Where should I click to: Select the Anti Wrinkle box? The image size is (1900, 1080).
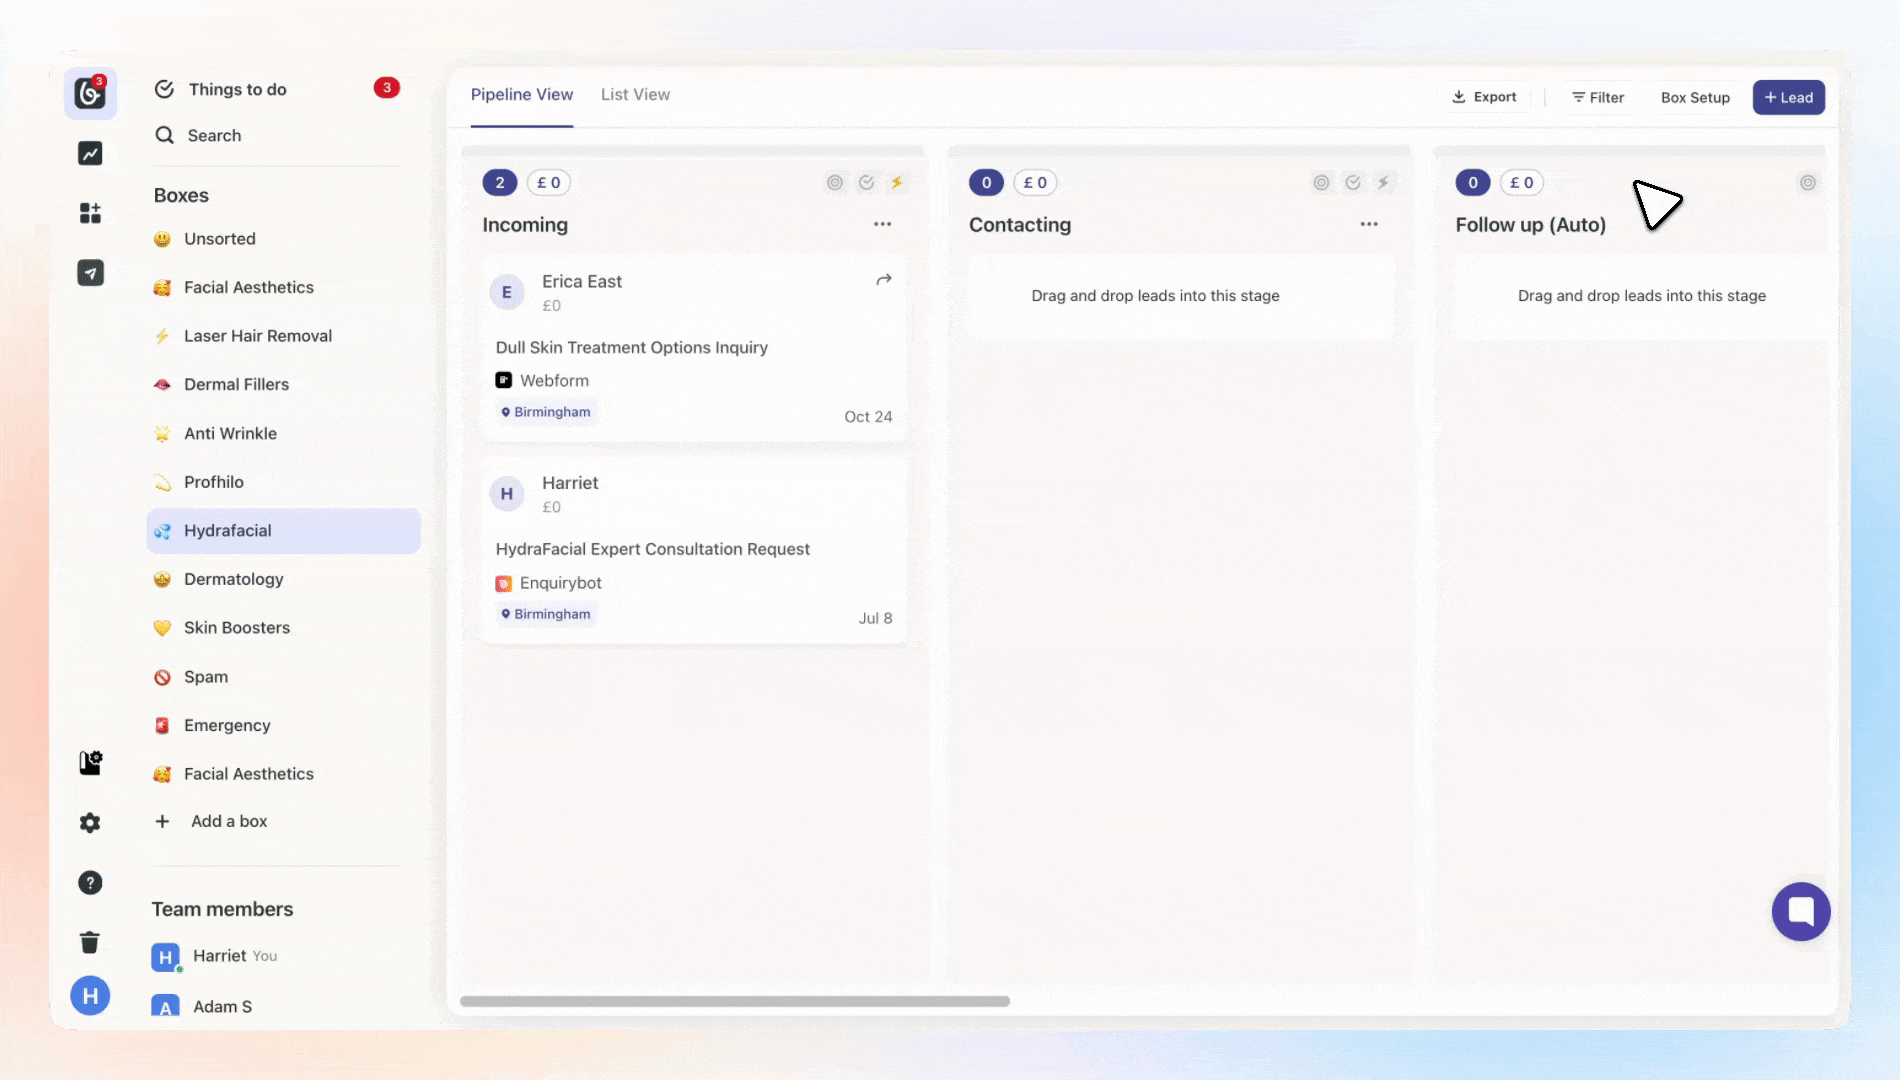click(284, 433)
